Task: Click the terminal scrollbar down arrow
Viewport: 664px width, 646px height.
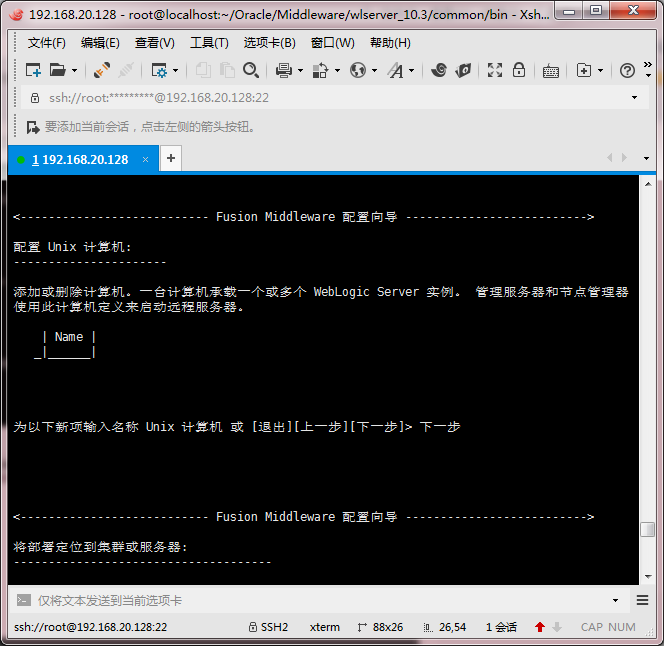Action: 648,577
